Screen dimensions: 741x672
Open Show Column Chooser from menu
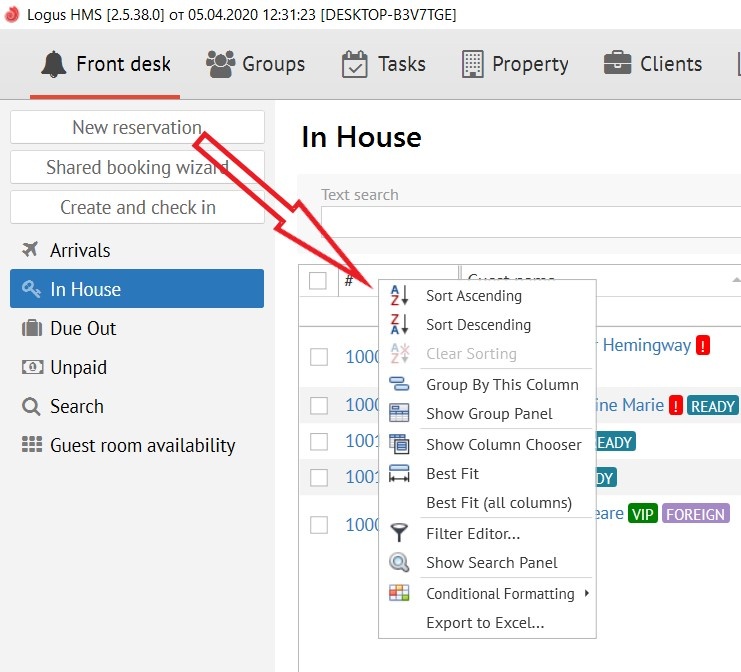click(487, 444)
